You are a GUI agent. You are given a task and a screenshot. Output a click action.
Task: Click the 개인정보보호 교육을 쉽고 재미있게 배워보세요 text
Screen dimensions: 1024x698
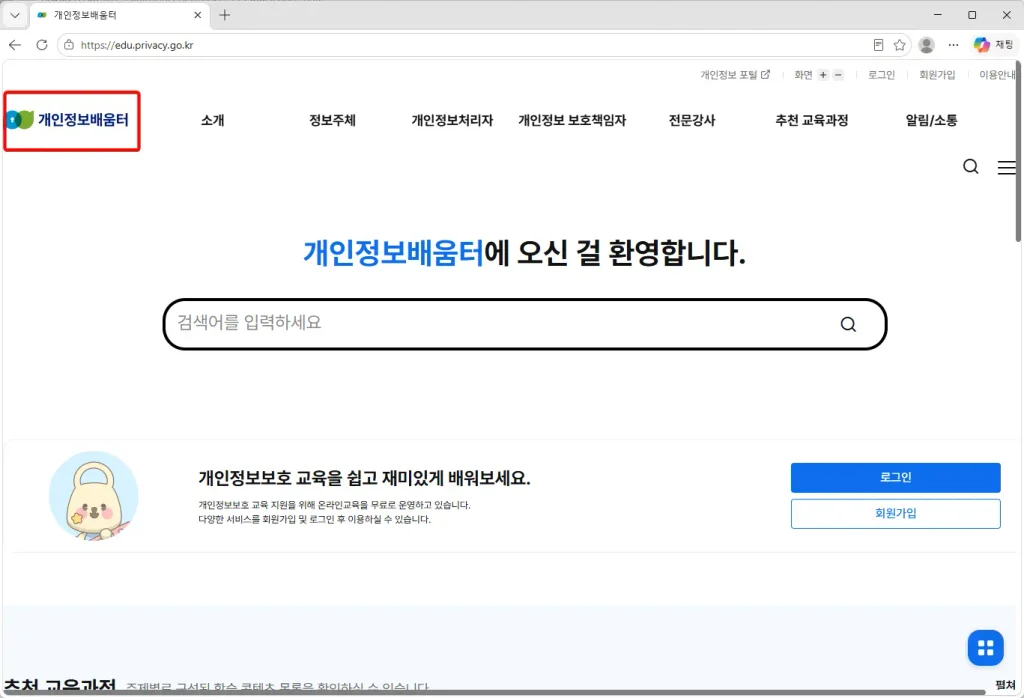(364, 478)
